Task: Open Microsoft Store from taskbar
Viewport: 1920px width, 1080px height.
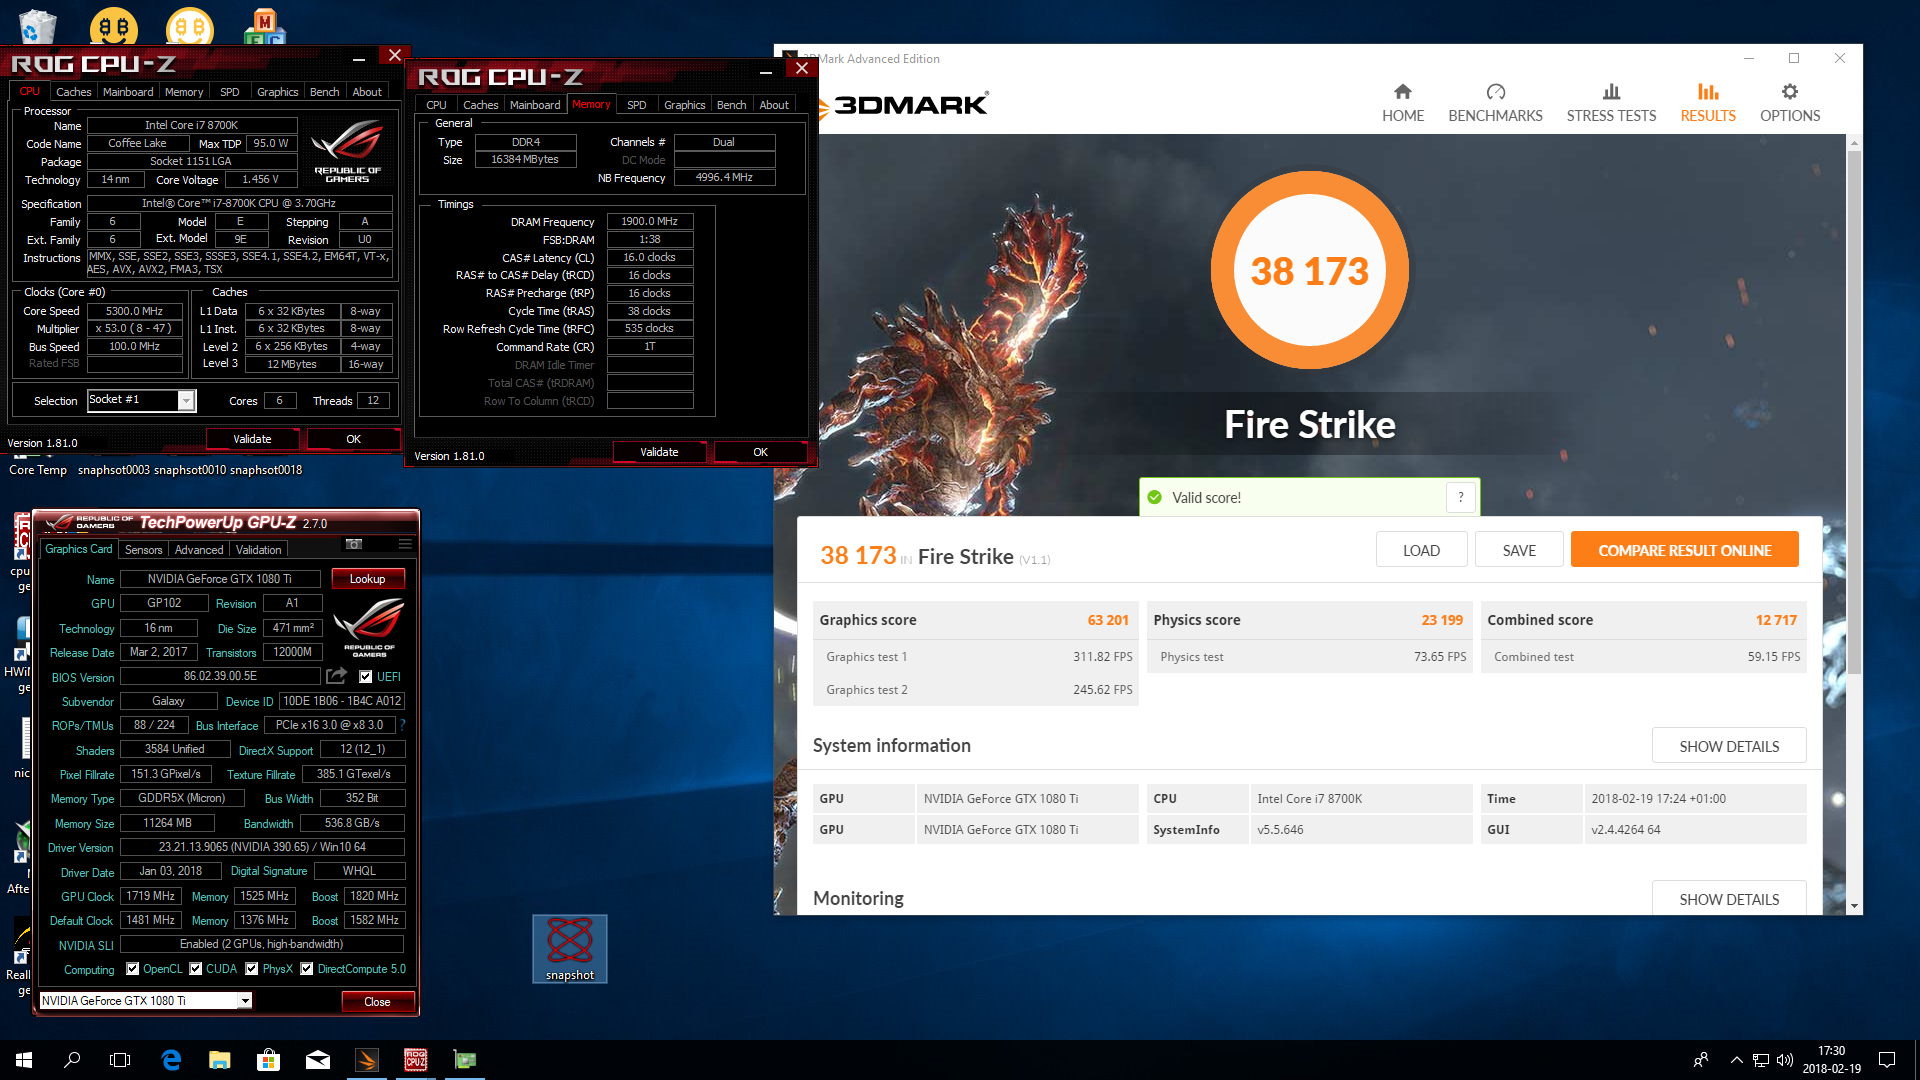Action: pos(268,1060)
